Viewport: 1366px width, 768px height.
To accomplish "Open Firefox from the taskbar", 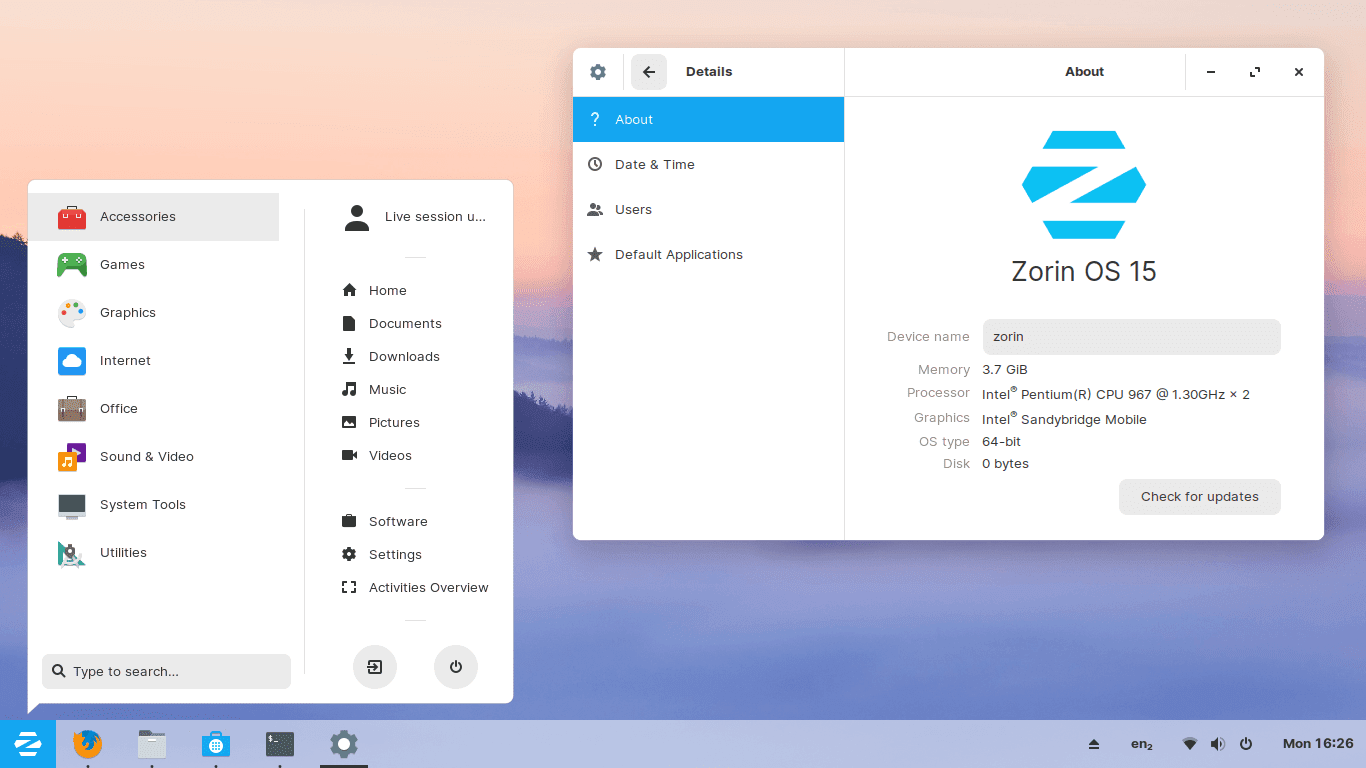I will pos(87,744).
